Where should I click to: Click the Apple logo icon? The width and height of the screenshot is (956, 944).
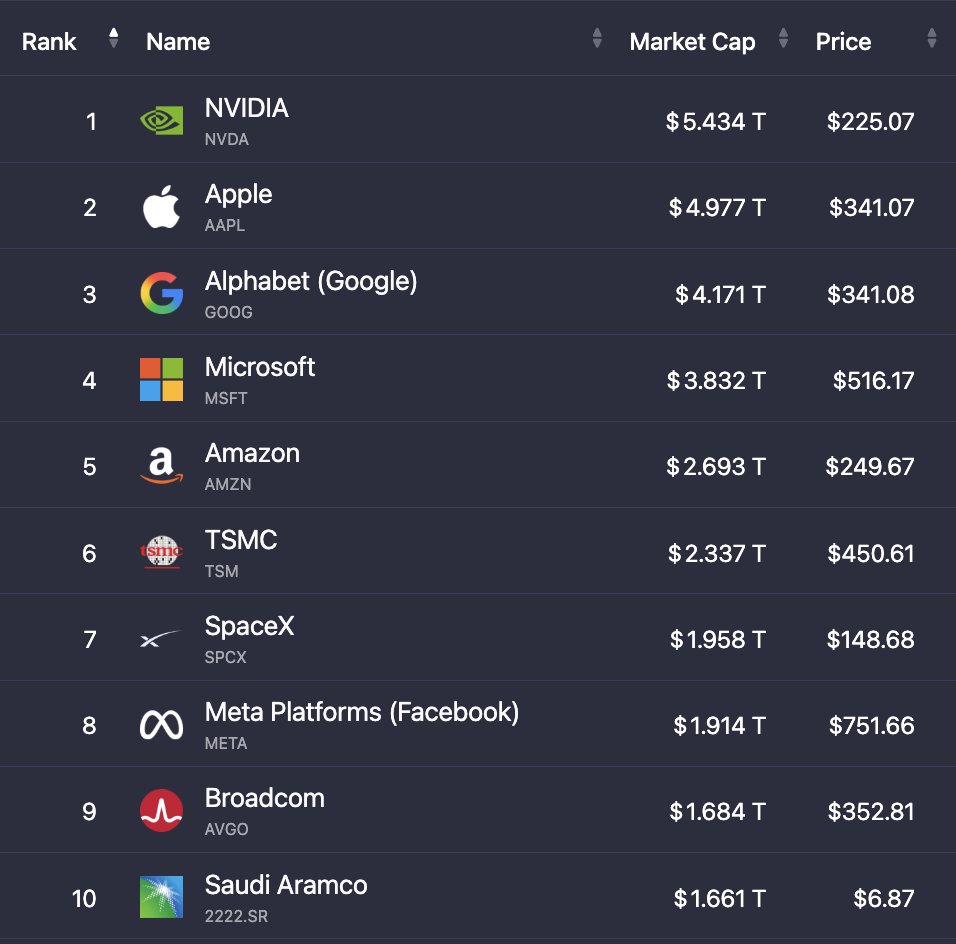(162, 207)
